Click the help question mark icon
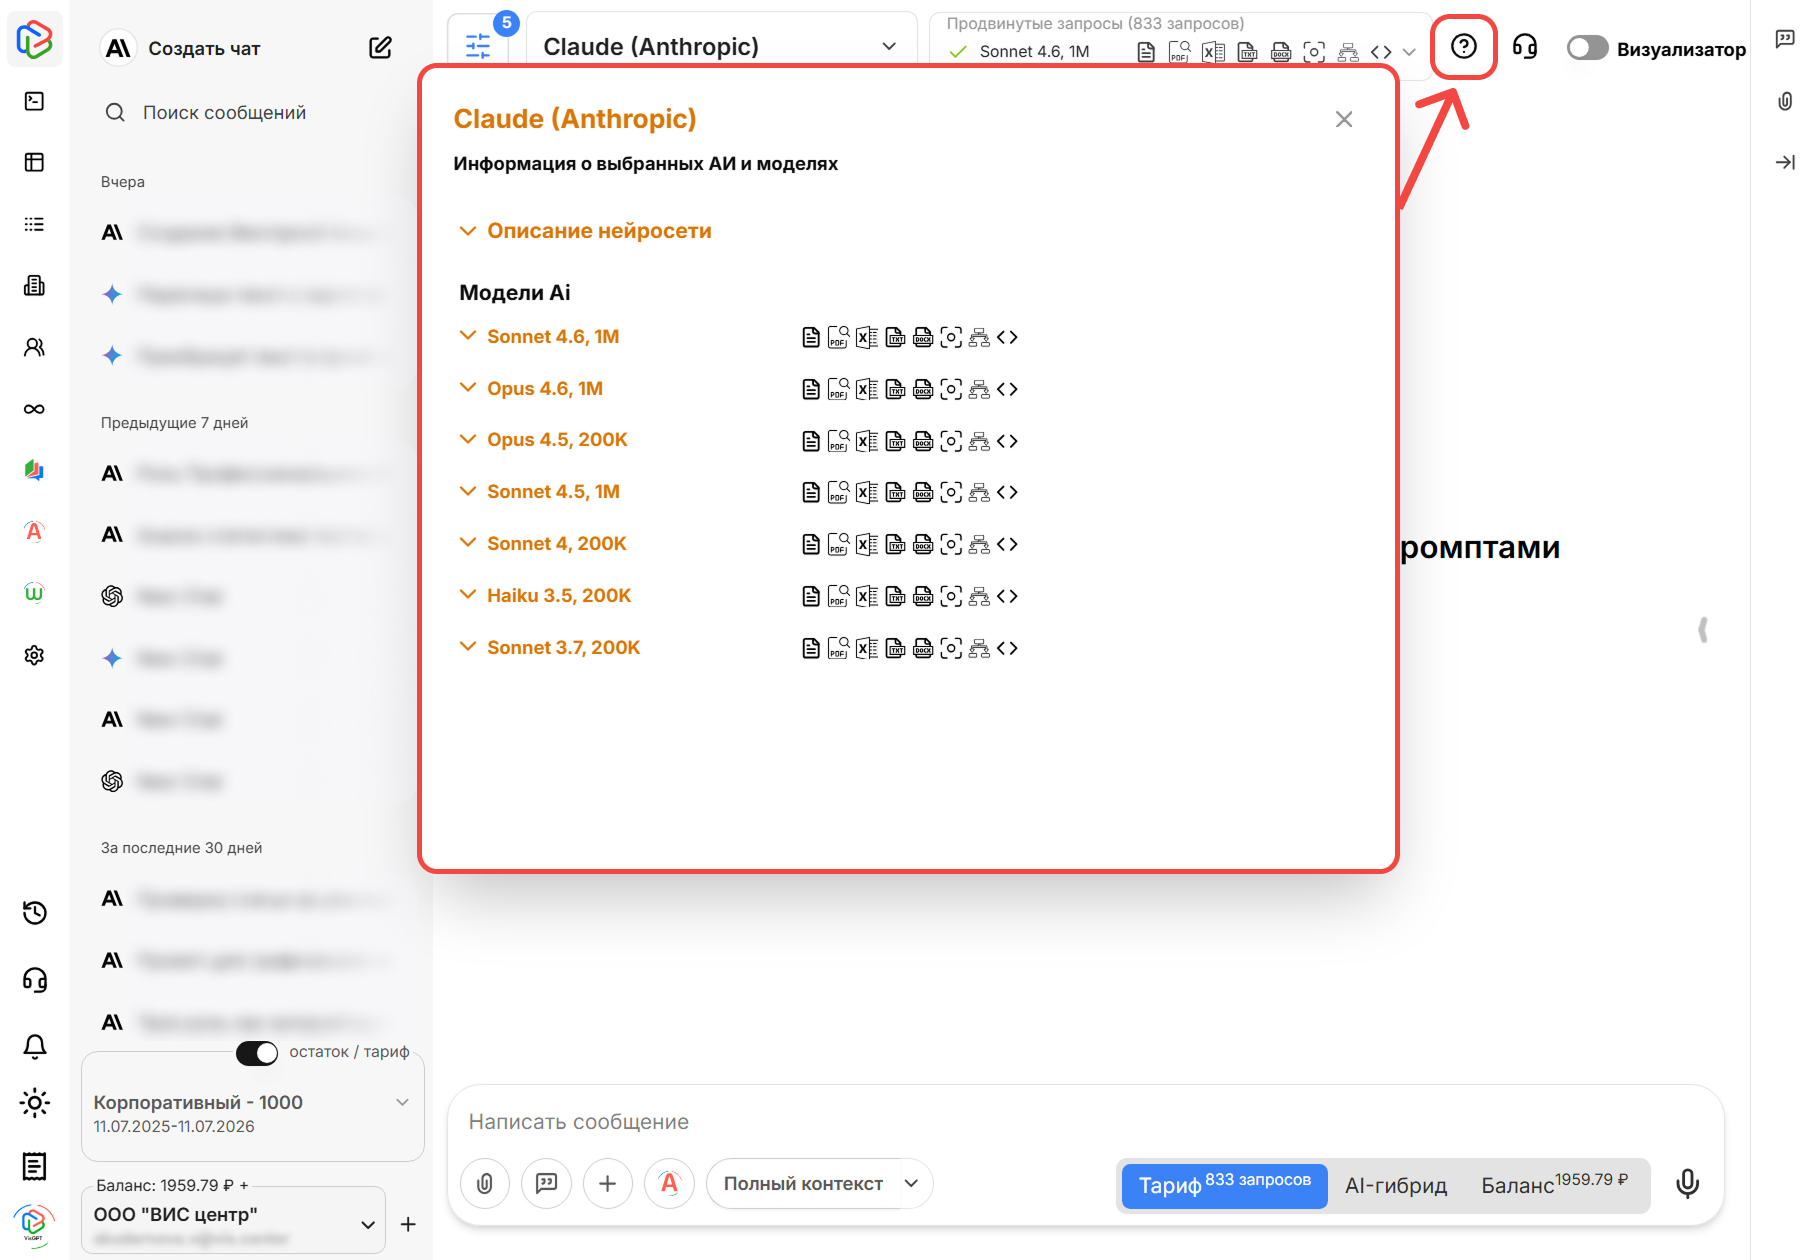The image size is (1819, 1260). coord(1463,47)
